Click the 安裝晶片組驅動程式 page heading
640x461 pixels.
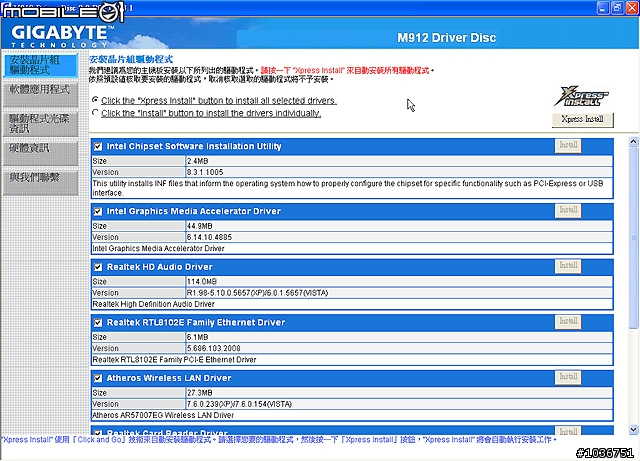tap(131, 59)
